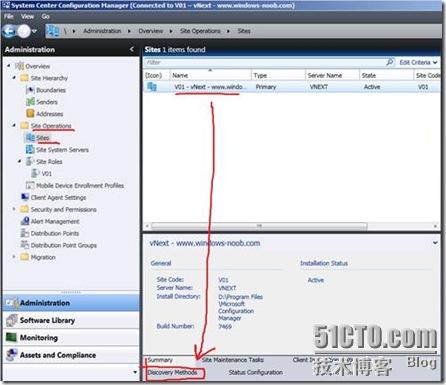Select the Sites node icon in tree
446x385 pixels.
tap(30, 137)
